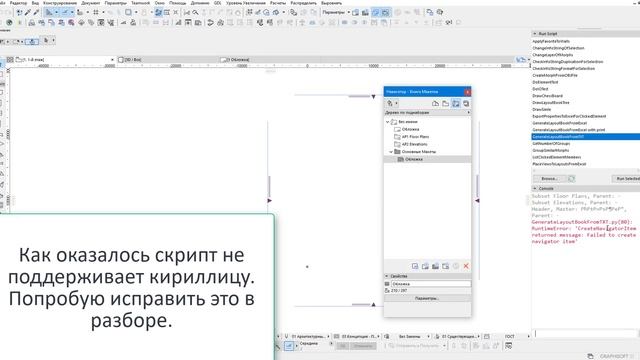Select the ChangeLayerOfMorphs script
640x360 pixels.
(x=553, y=55)
